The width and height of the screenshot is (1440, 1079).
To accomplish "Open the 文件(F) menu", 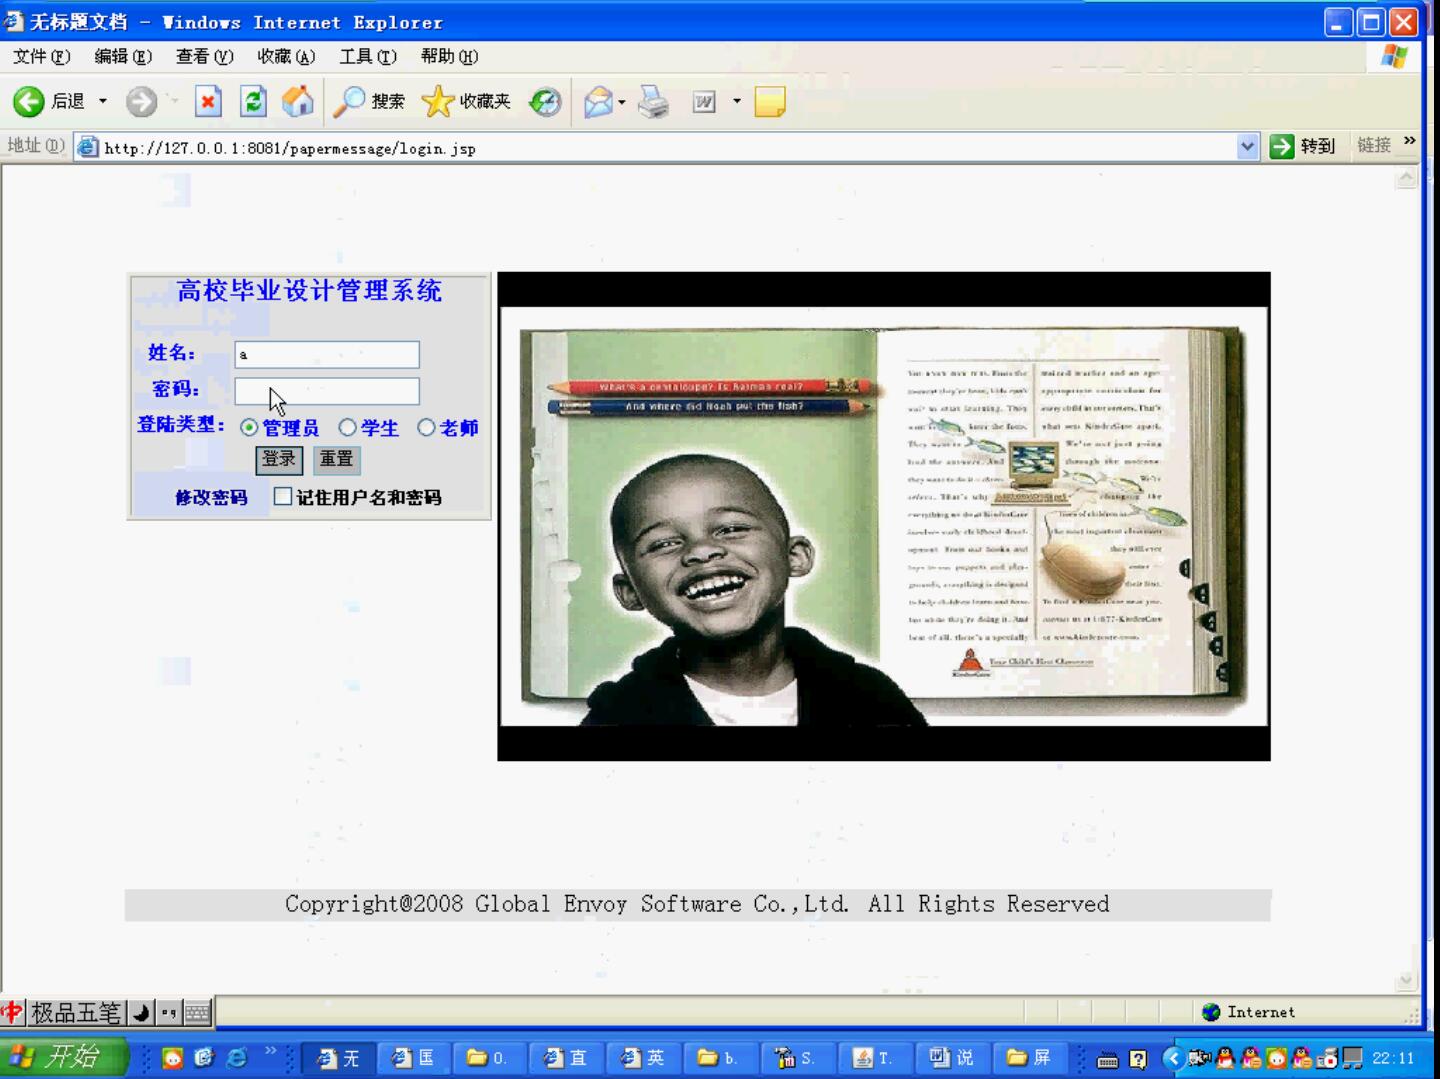I will pyautogui.click(x=42, y=56).
